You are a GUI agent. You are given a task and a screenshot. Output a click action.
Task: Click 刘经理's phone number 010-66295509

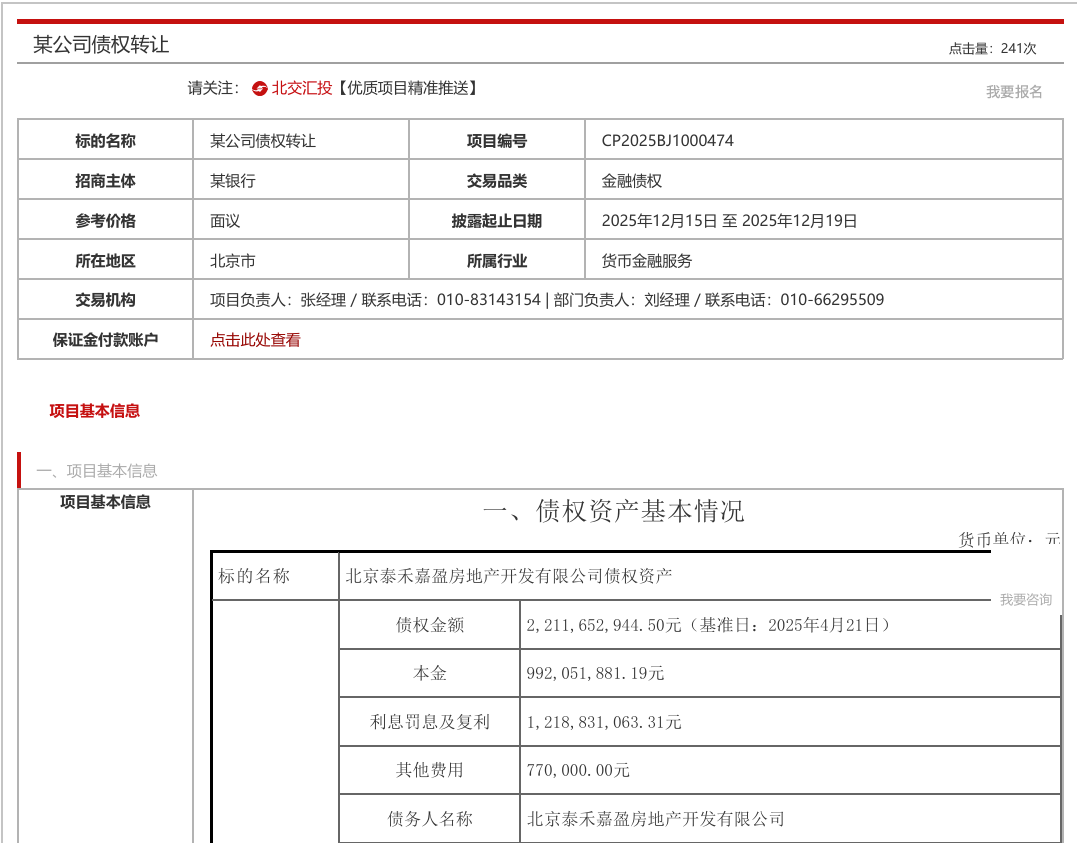point(834,299)
